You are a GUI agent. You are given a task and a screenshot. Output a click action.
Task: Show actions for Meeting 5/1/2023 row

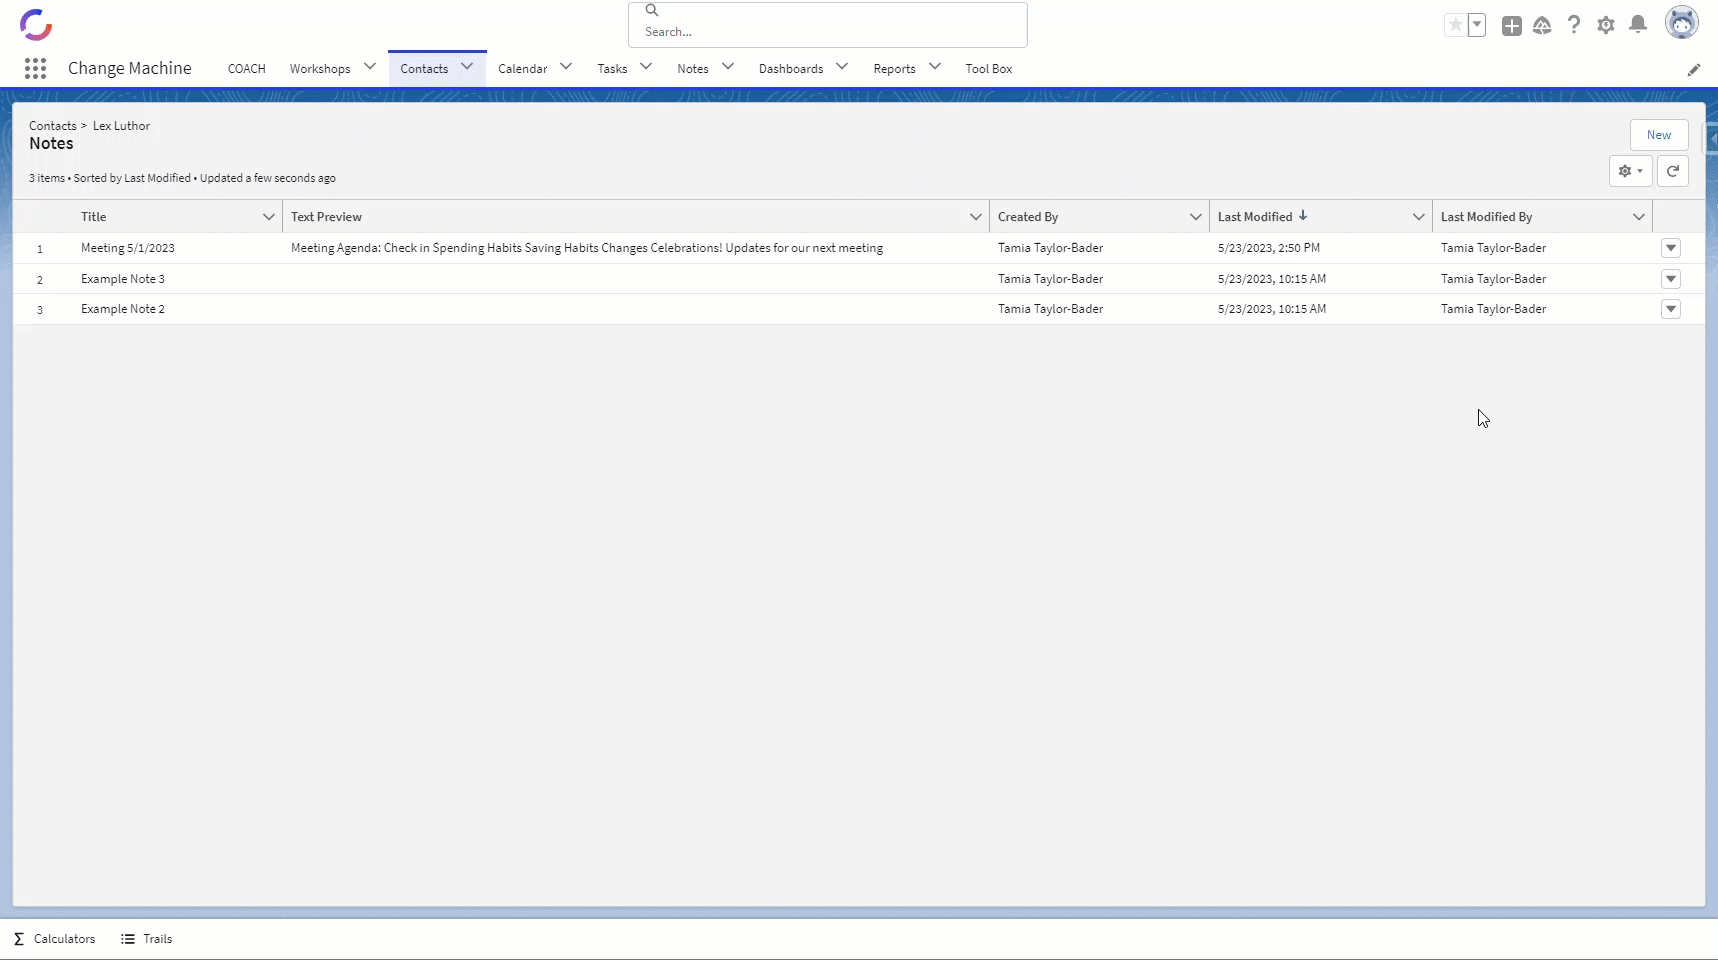1671,248
